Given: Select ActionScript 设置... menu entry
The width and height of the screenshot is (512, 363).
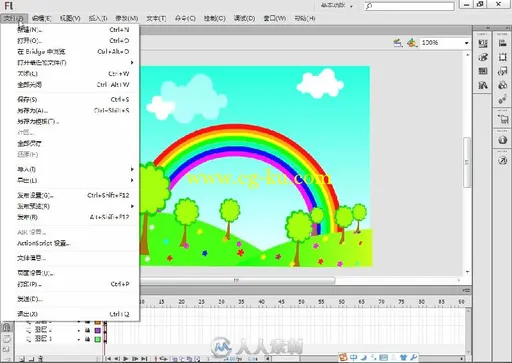Looking at the screenshot, I should 73,243.
